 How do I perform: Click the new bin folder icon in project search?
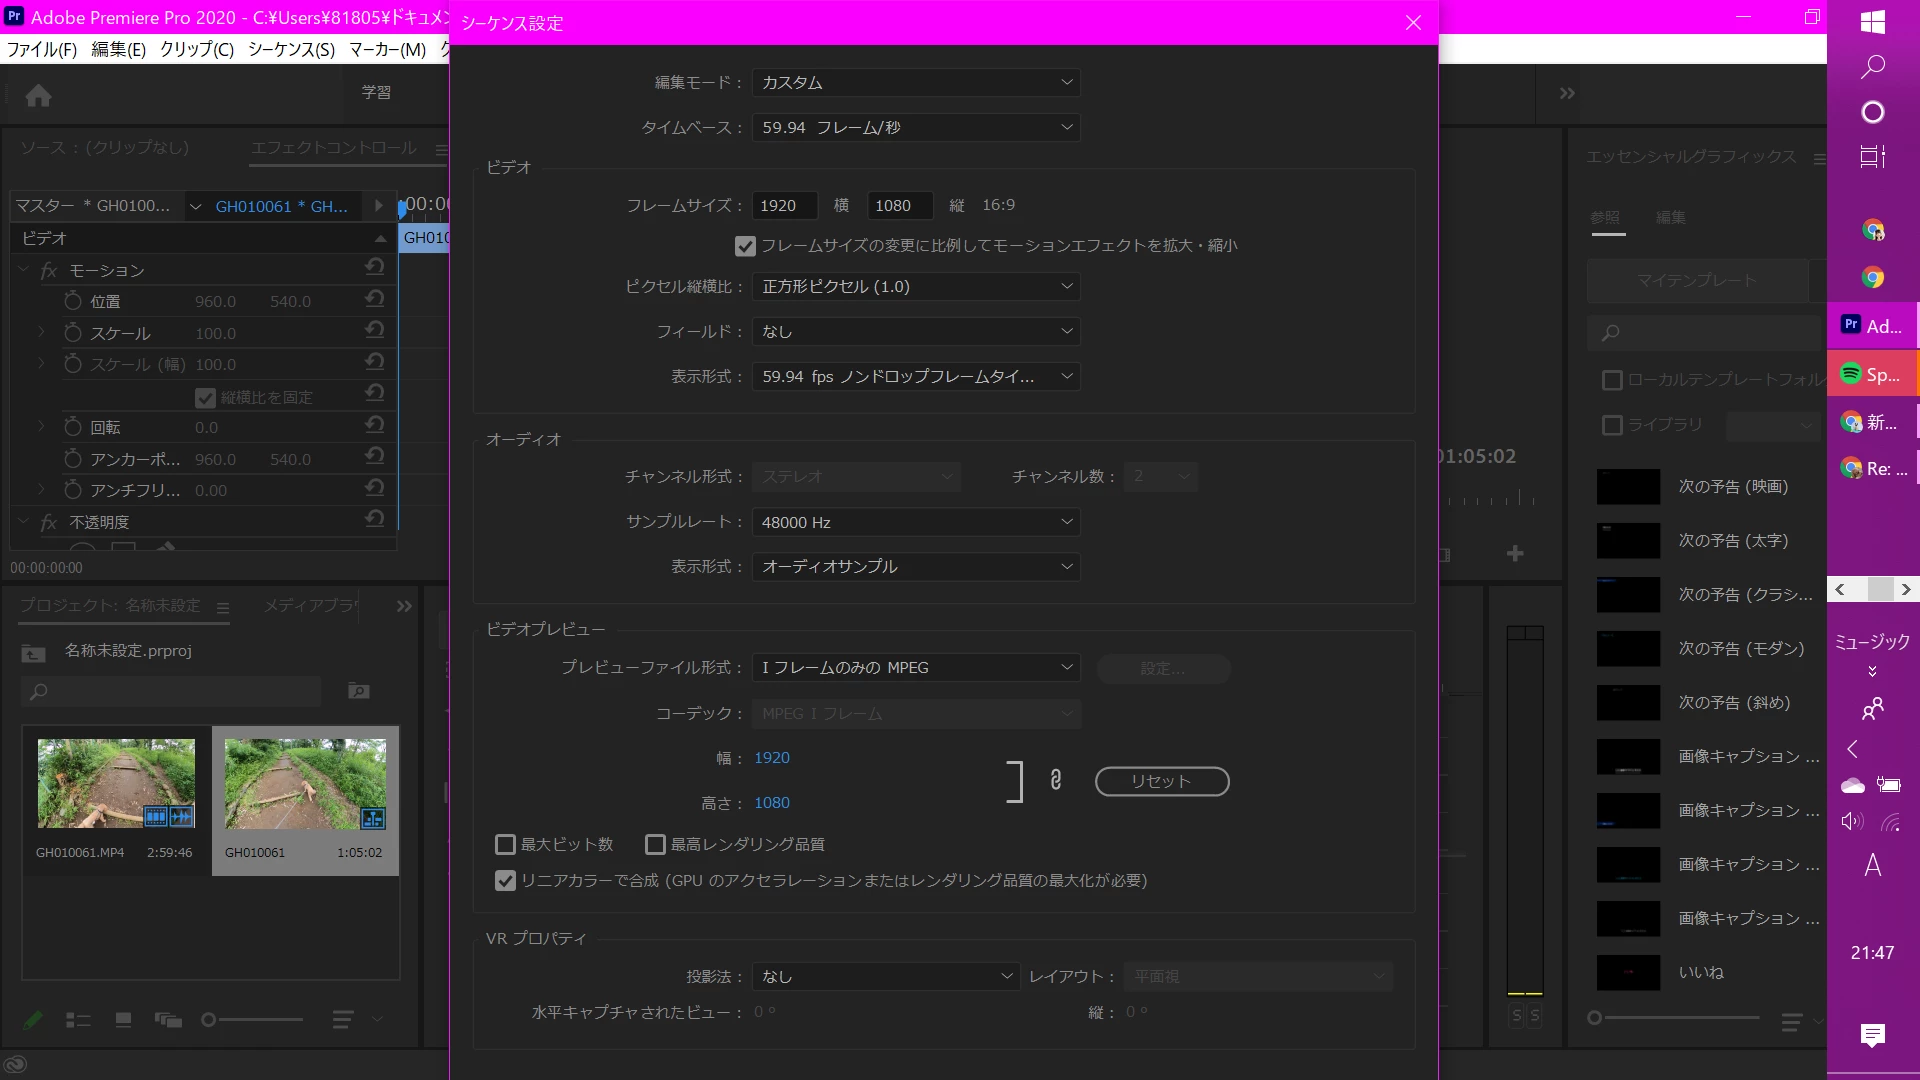(x=358, y=691)
